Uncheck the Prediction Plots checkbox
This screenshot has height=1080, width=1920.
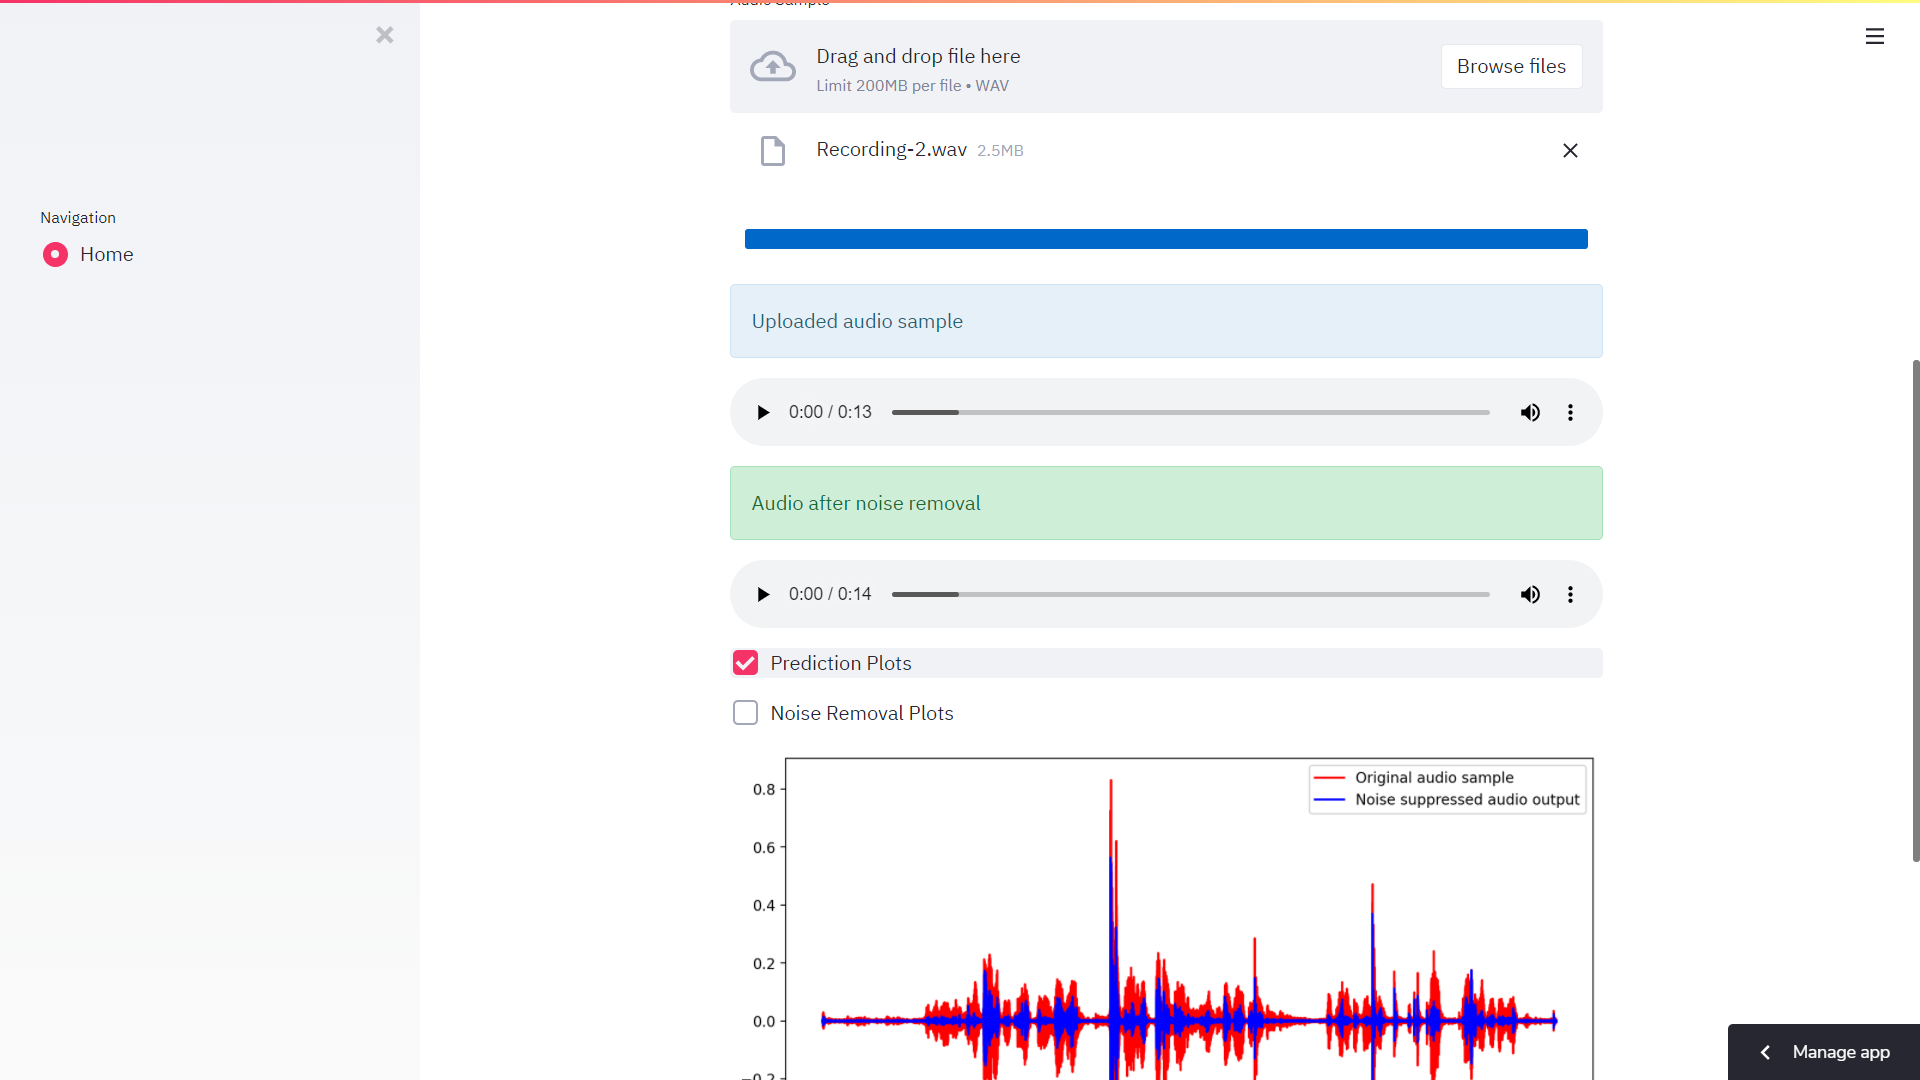click(745, 663)
